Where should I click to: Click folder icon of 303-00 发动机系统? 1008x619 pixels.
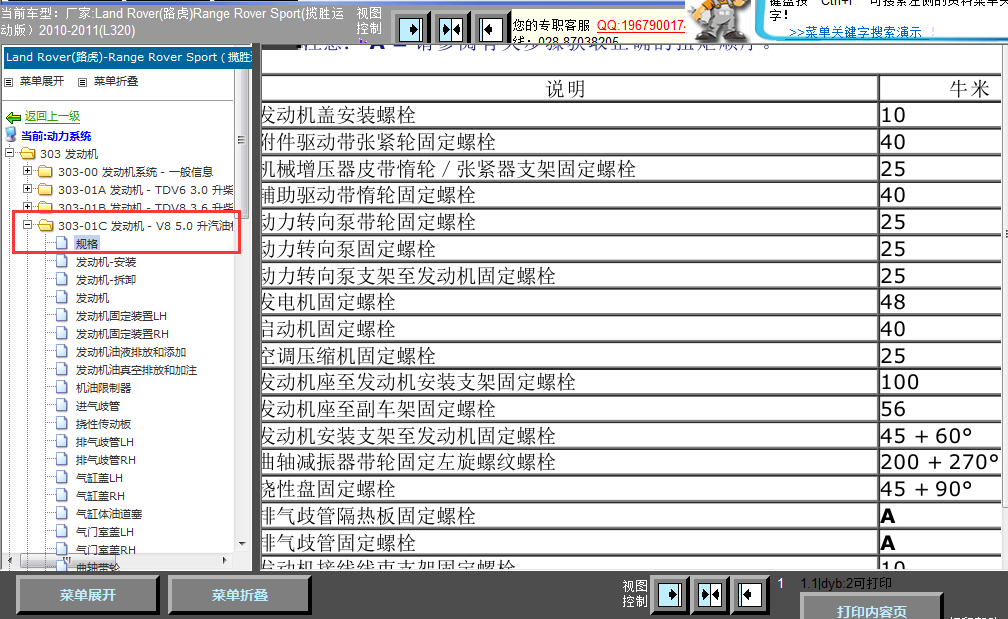(x=45, y=172)
